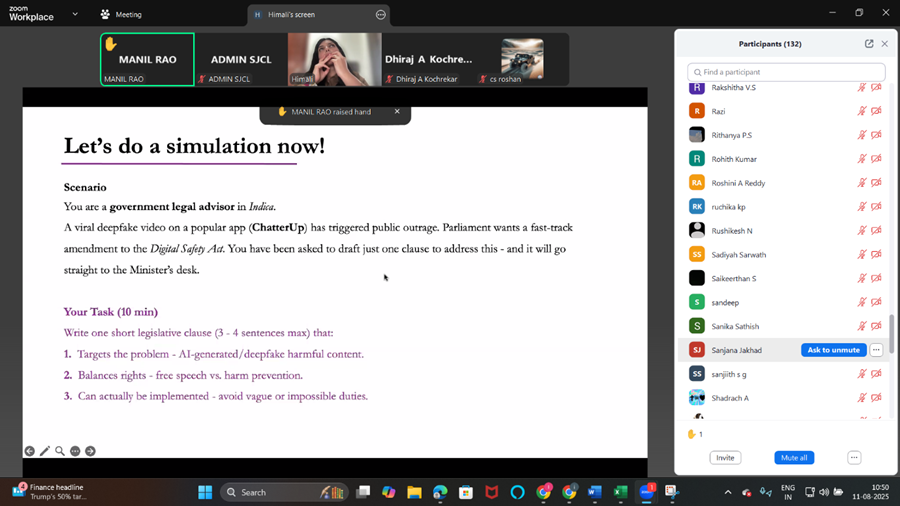
Task: Go back with previous slide arrow
Action: point(30,451)
